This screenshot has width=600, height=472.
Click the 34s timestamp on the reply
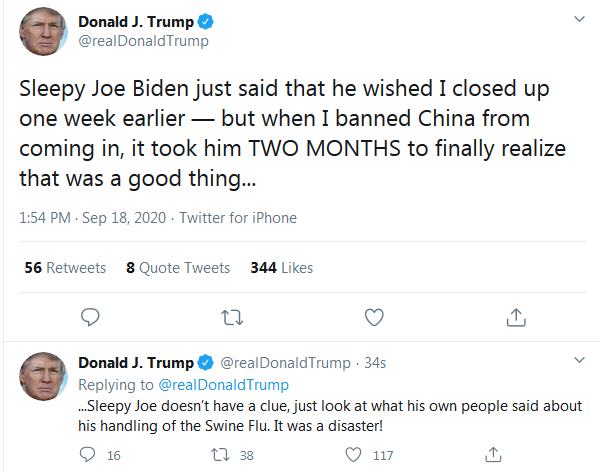click(x=375, y=363)
